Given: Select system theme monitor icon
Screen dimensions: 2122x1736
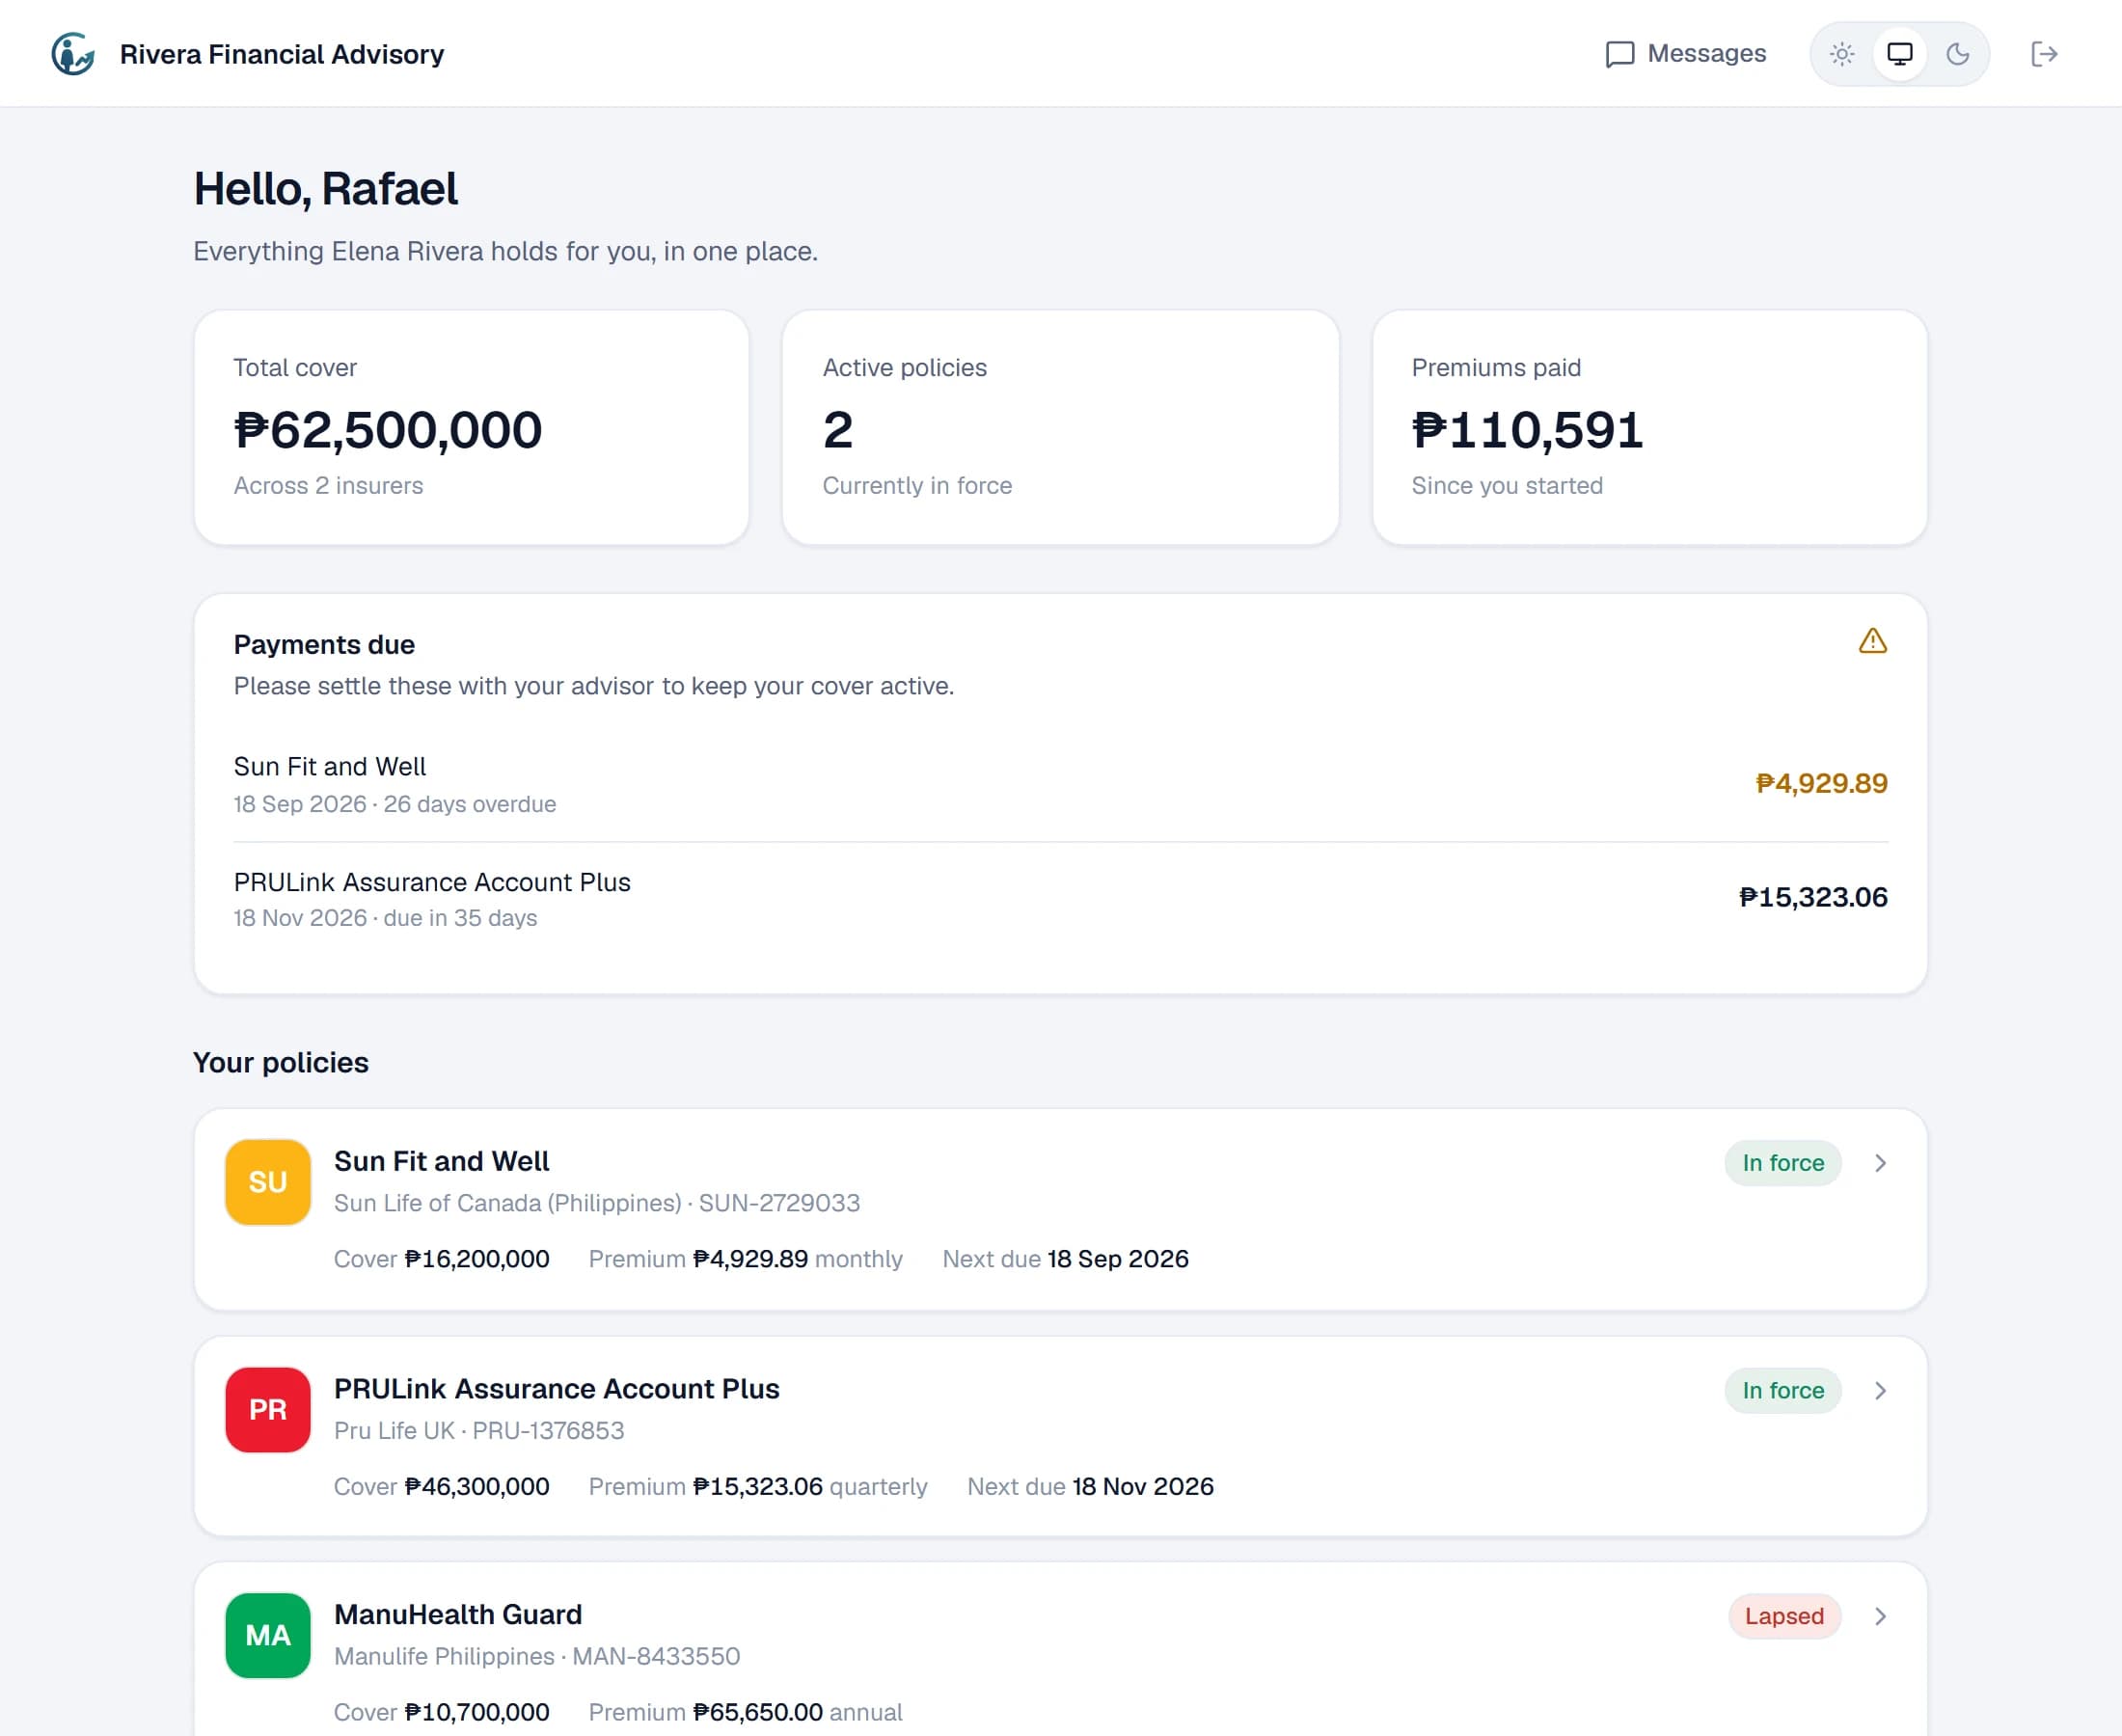Looking at the screenshot, I should coord(1899,54).
